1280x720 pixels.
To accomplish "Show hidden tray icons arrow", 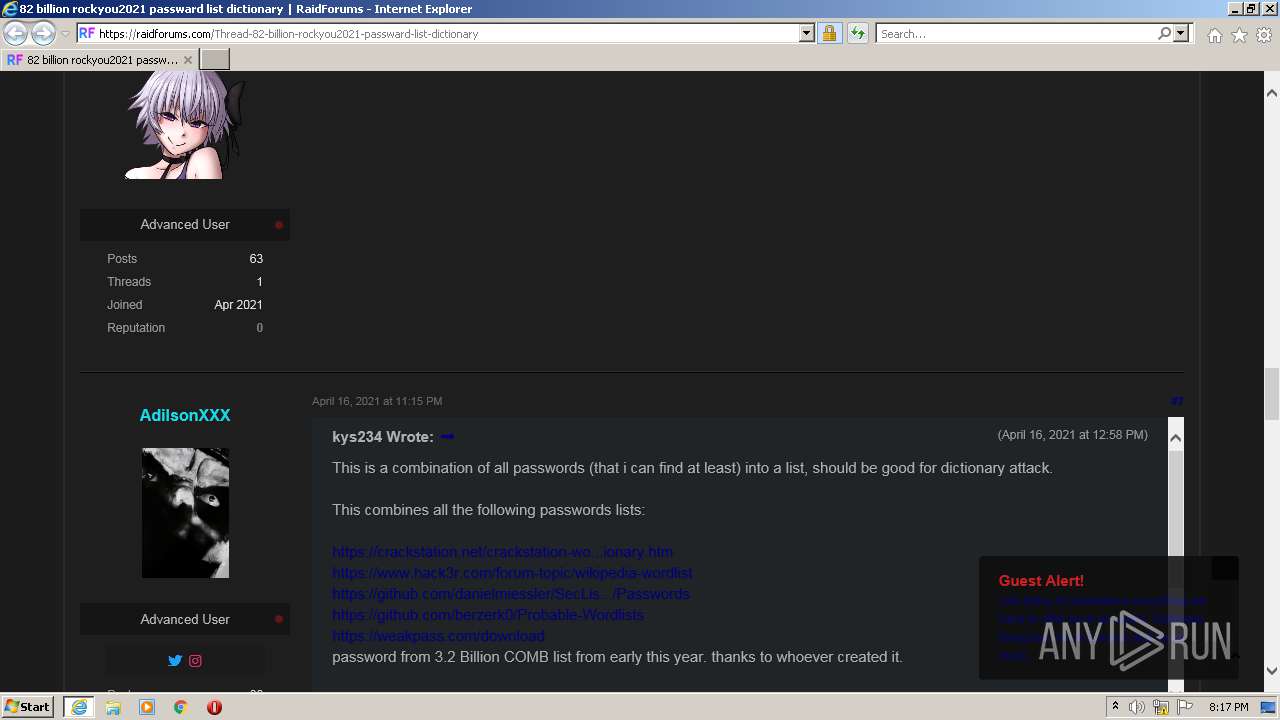I will pyautogui.click(x=1115, y=707).
